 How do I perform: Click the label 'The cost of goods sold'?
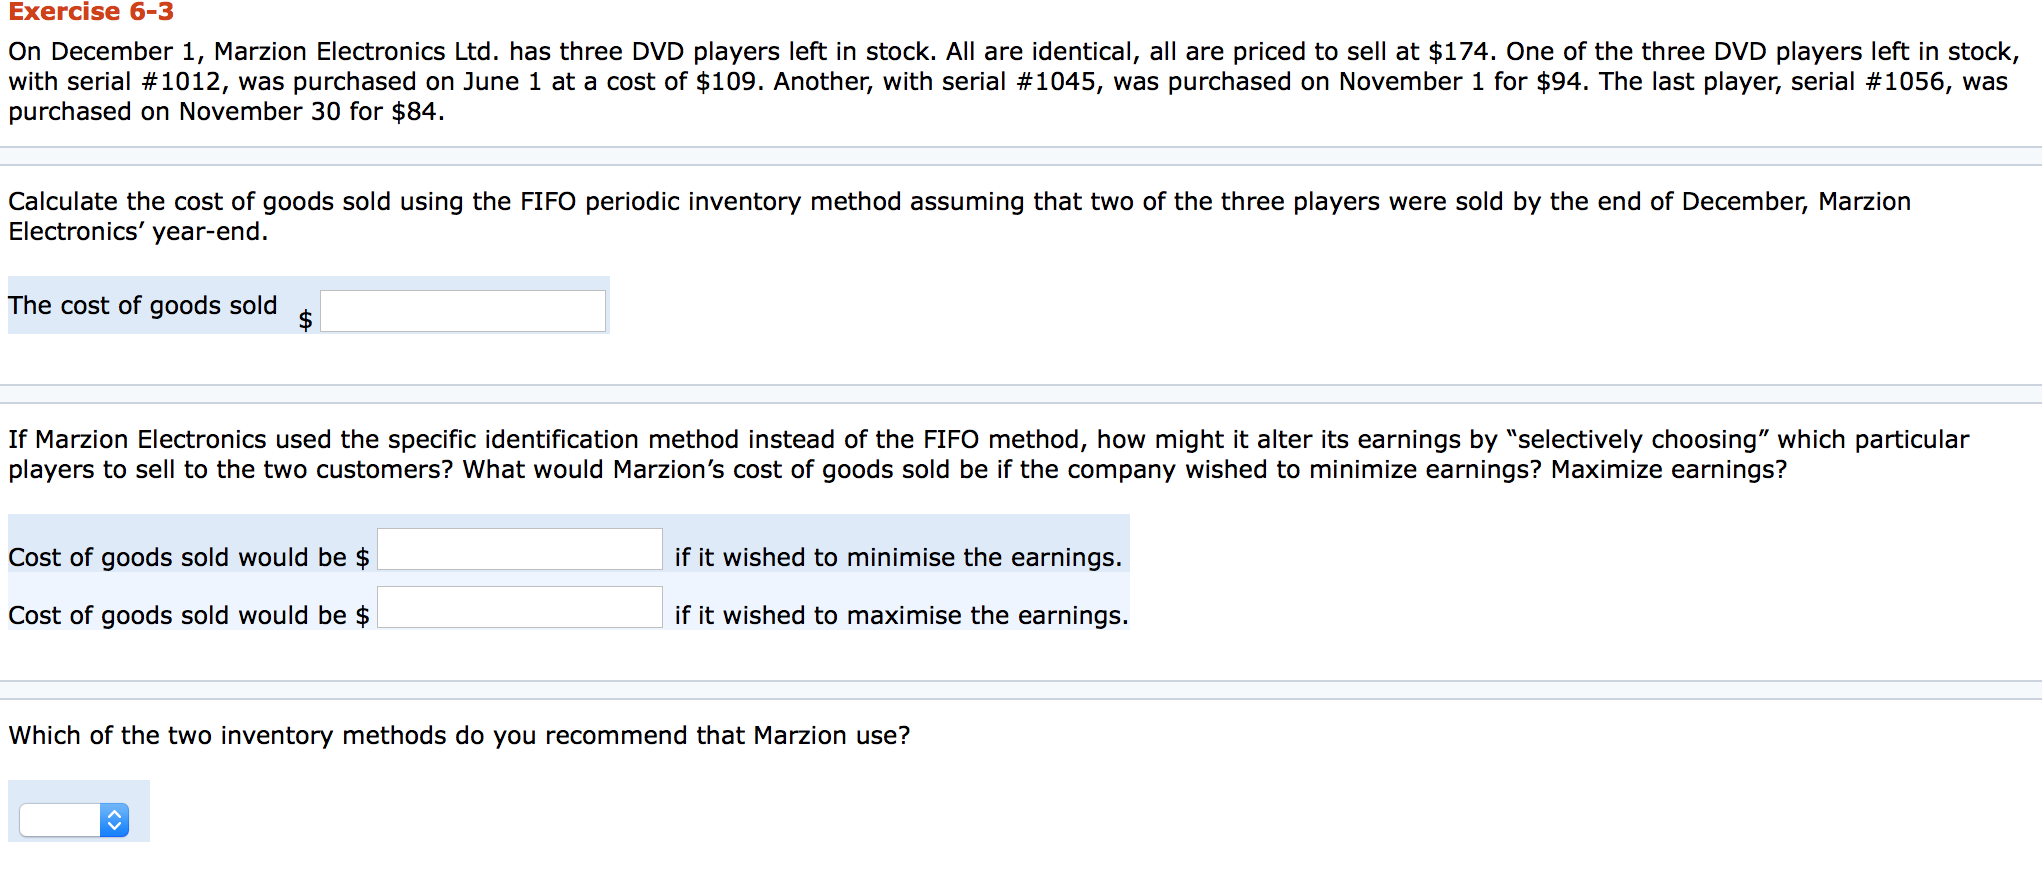pyautogui.click(x=143, y=305)
